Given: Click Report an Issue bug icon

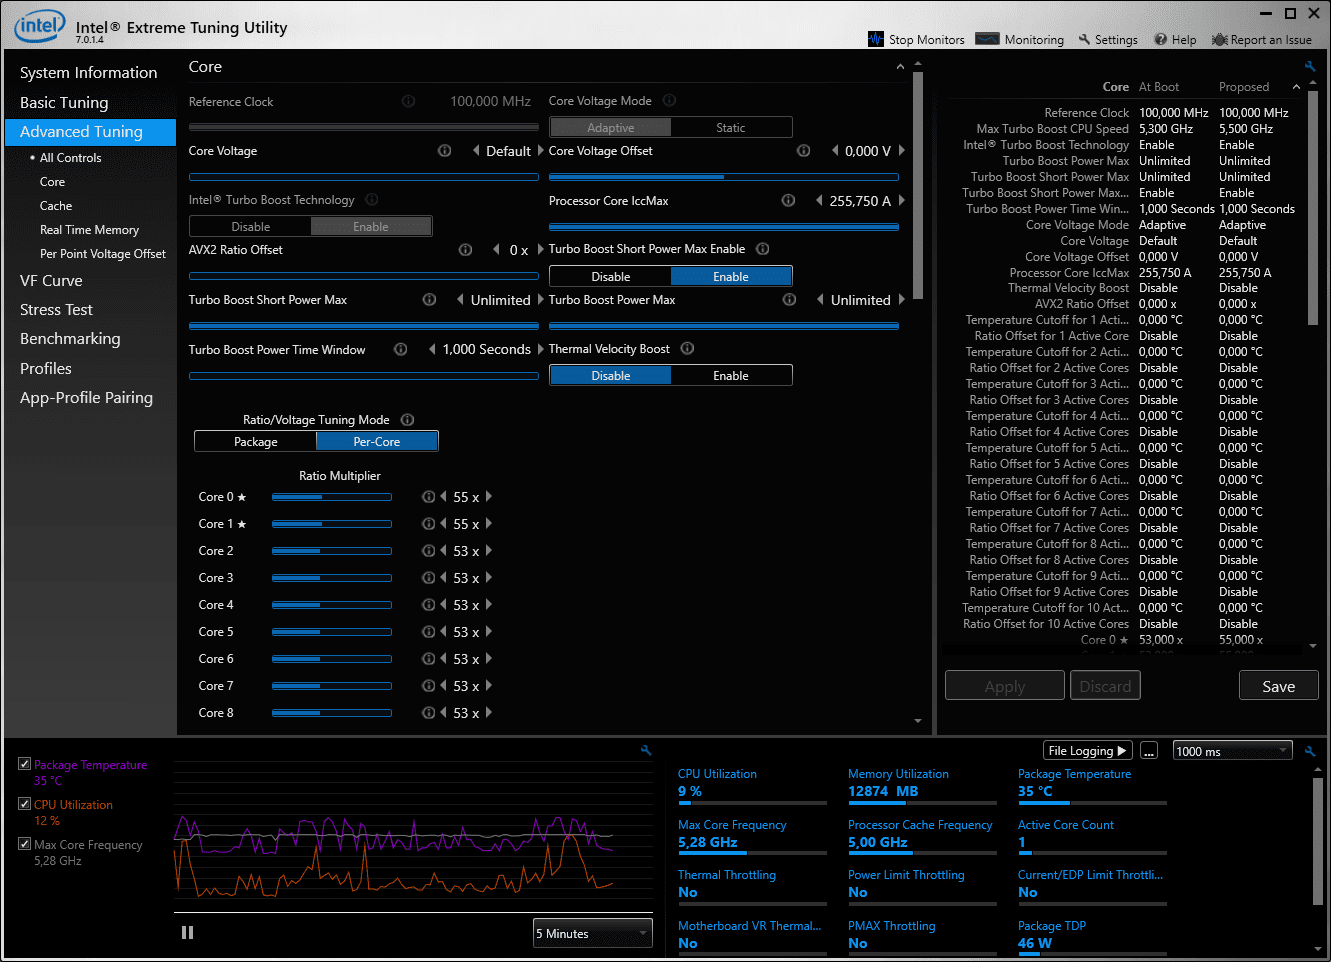Looking at the screenshot, I should tap(1219, 39).
